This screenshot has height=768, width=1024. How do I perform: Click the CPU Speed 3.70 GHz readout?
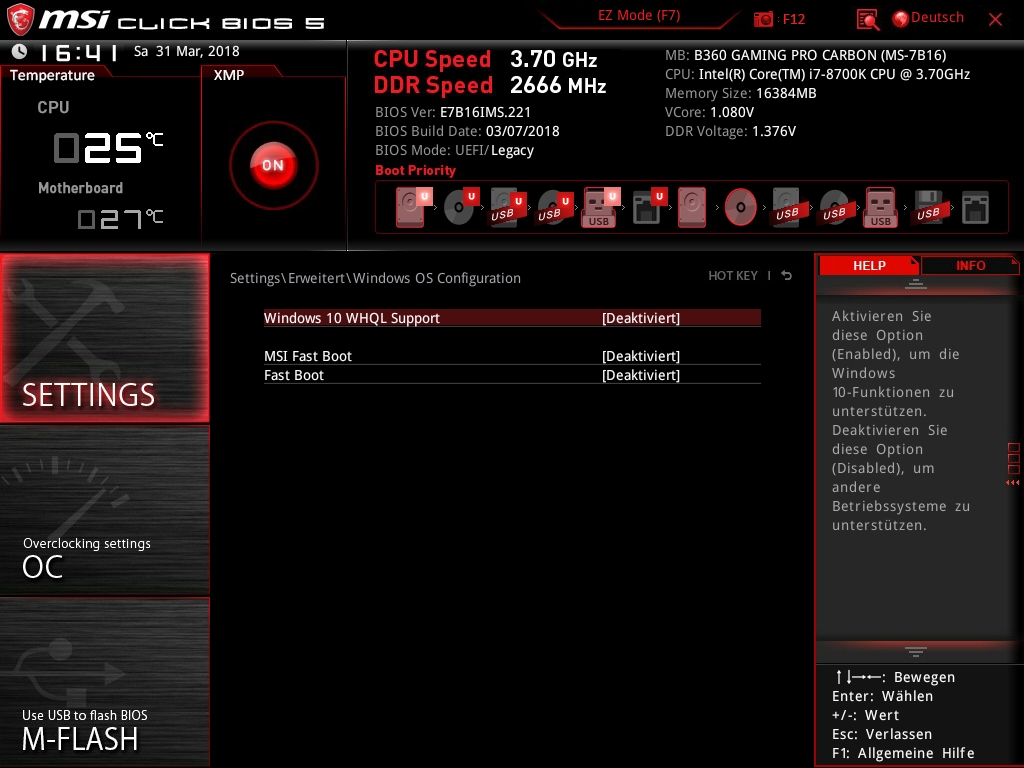point(485,59)
